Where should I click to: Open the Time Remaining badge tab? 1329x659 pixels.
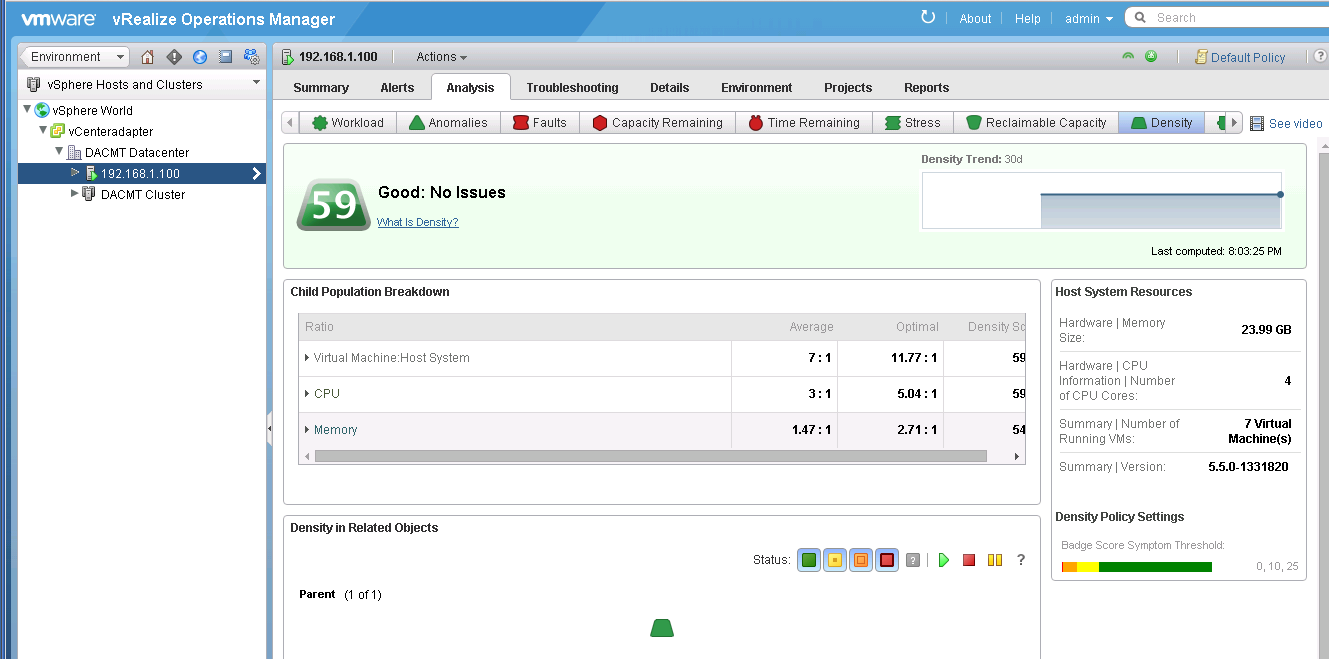pyautogui.click(x=804, y=123)
